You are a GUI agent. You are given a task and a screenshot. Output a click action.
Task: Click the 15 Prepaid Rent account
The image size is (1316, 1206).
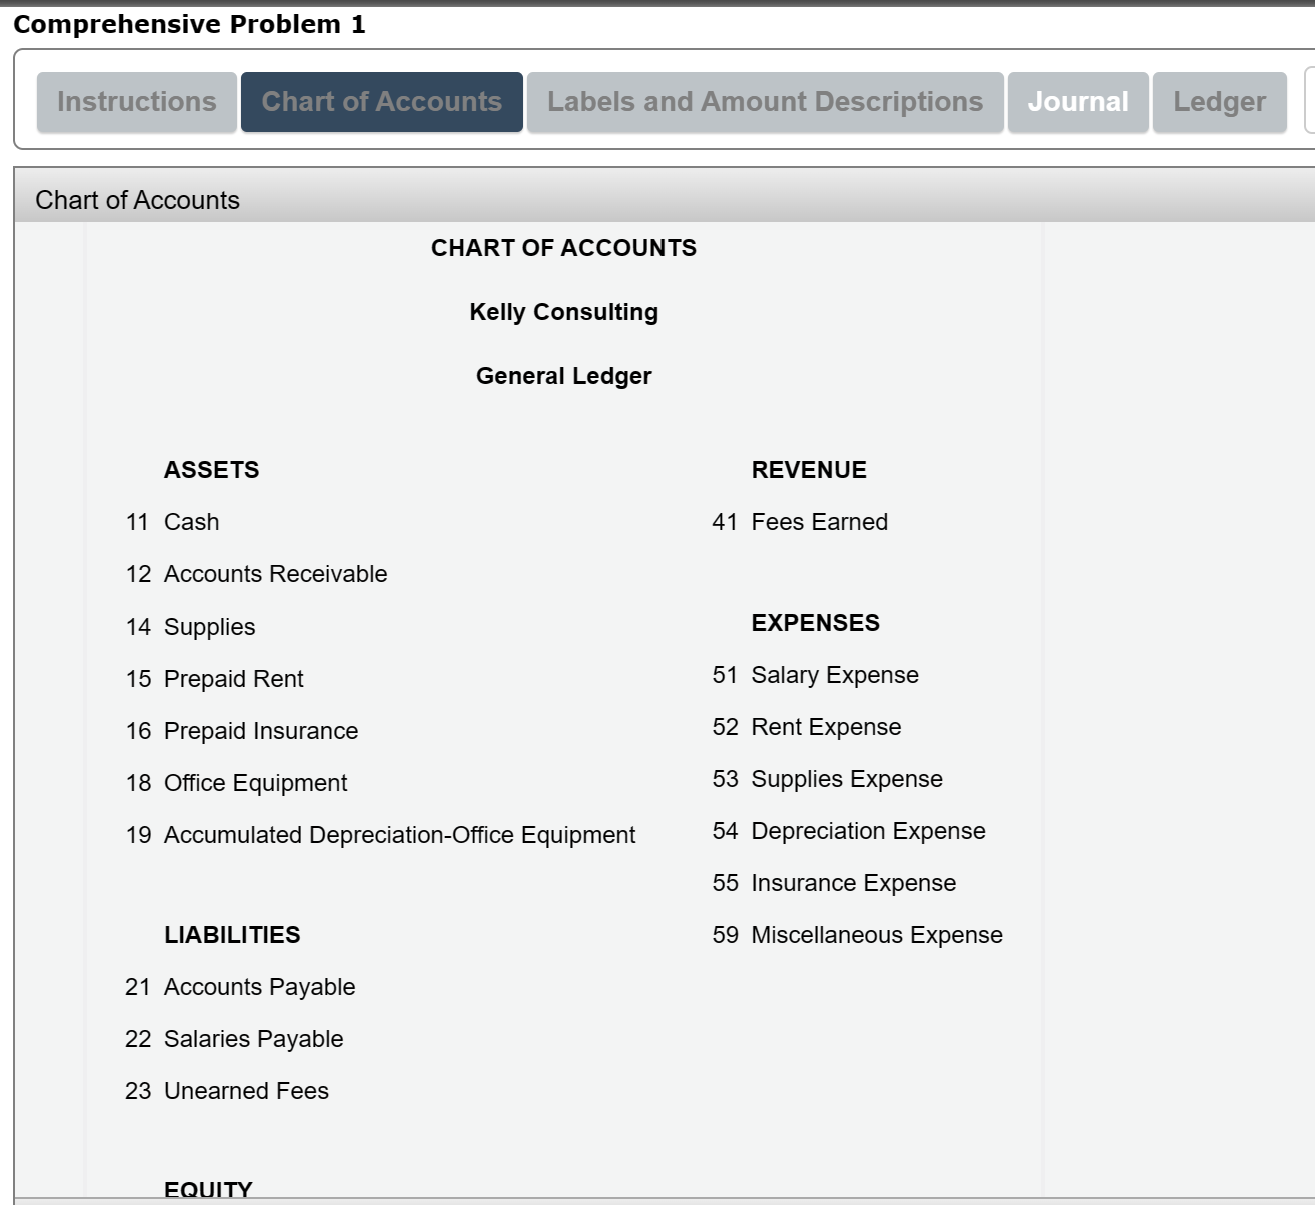click(214, 679)
